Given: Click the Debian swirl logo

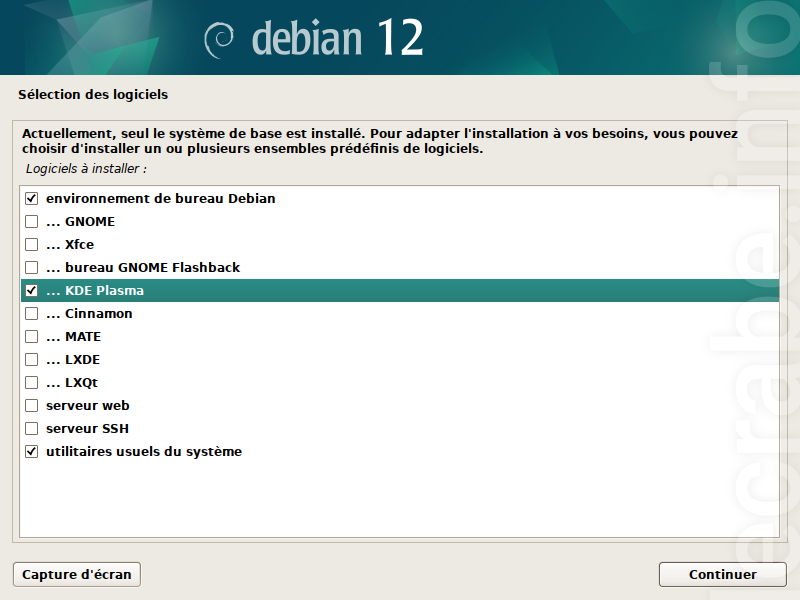Looking at the screenshot, I should point(219,40).
